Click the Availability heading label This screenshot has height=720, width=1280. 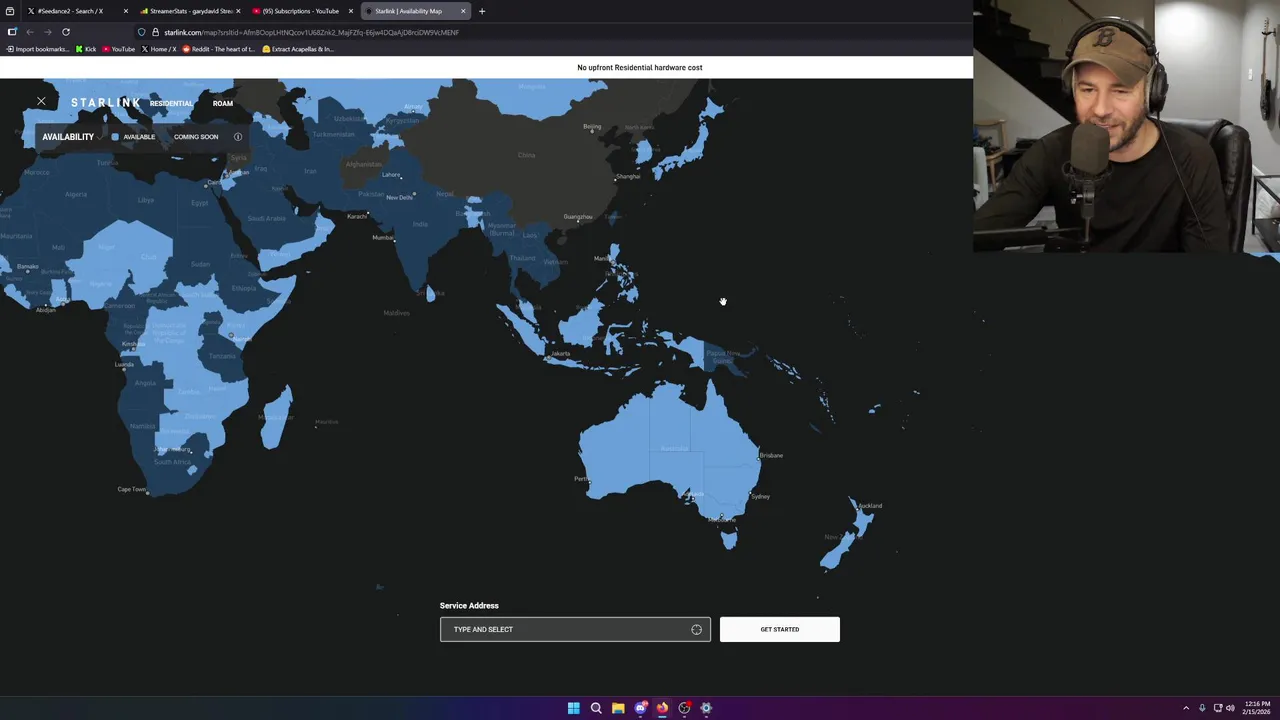point(68,137)
